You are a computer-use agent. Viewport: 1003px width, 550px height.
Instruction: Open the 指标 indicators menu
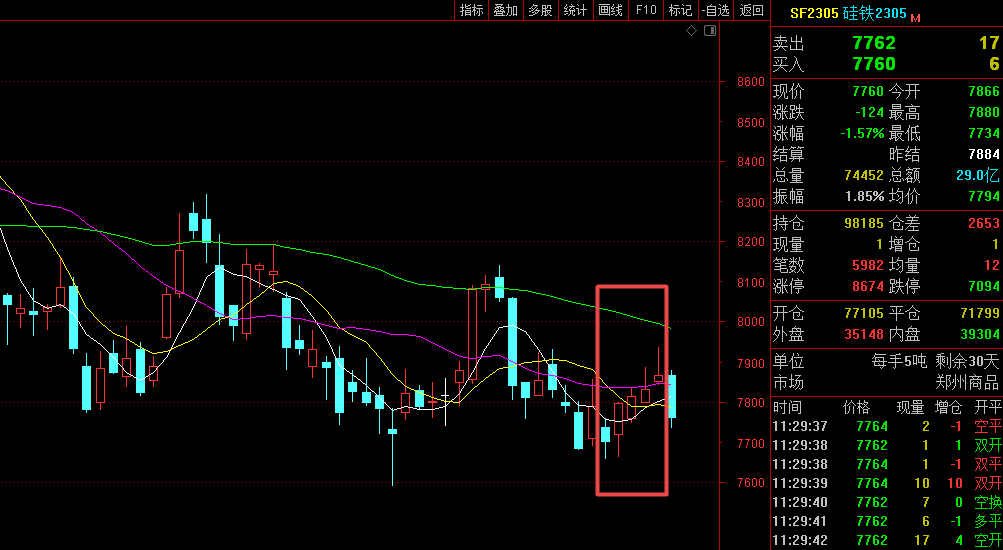pos(471,10)
